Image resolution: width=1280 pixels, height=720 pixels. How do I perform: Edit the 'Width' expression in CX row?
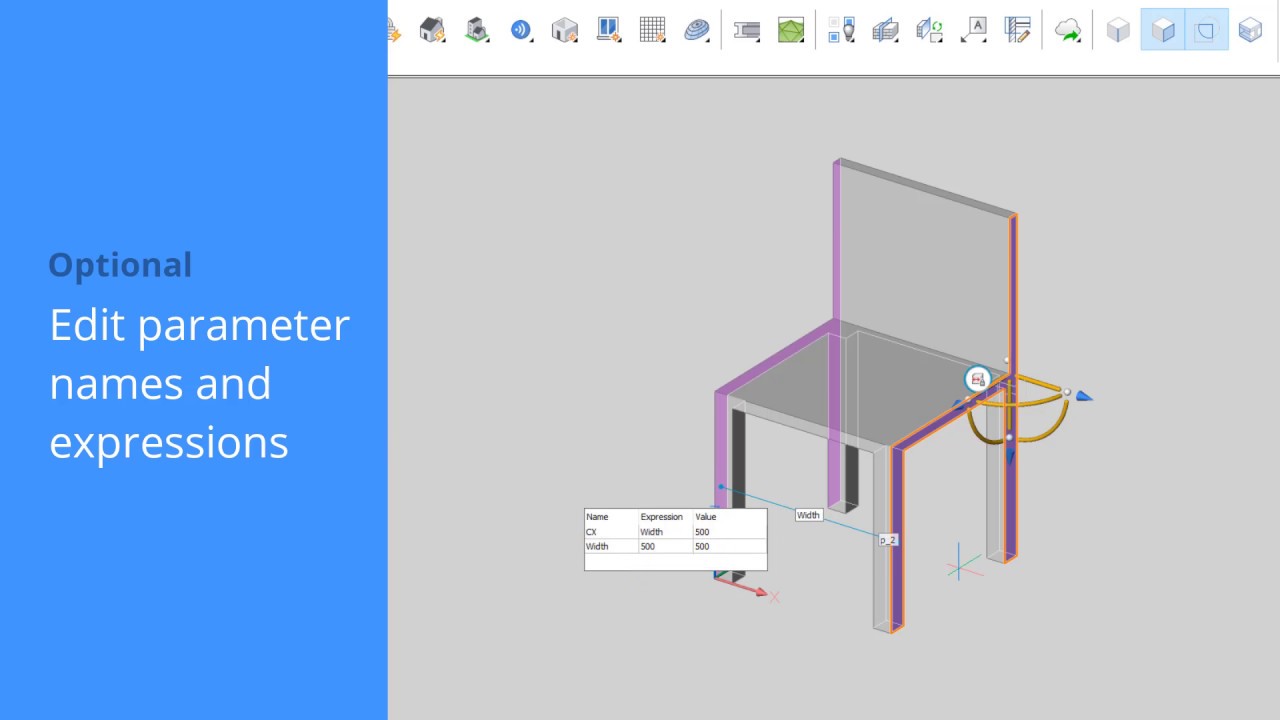pos(665,532)
